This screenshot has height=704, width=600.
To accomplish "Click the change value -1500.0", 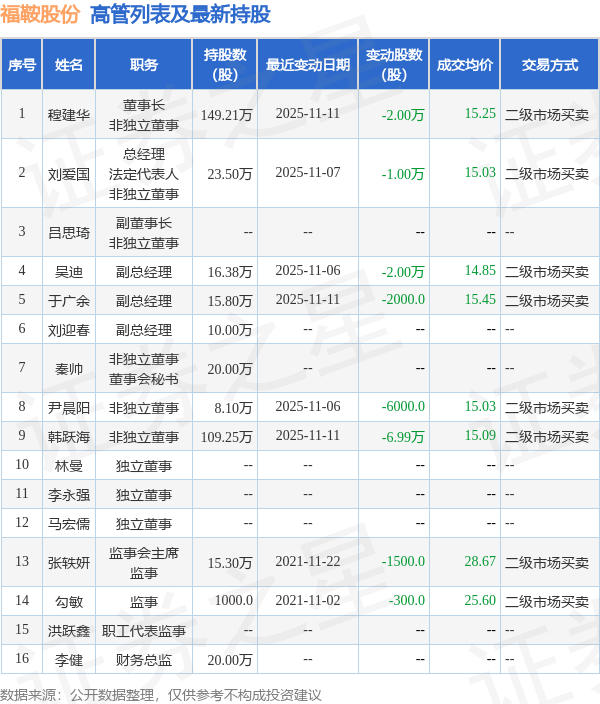I will click(403, 561).
